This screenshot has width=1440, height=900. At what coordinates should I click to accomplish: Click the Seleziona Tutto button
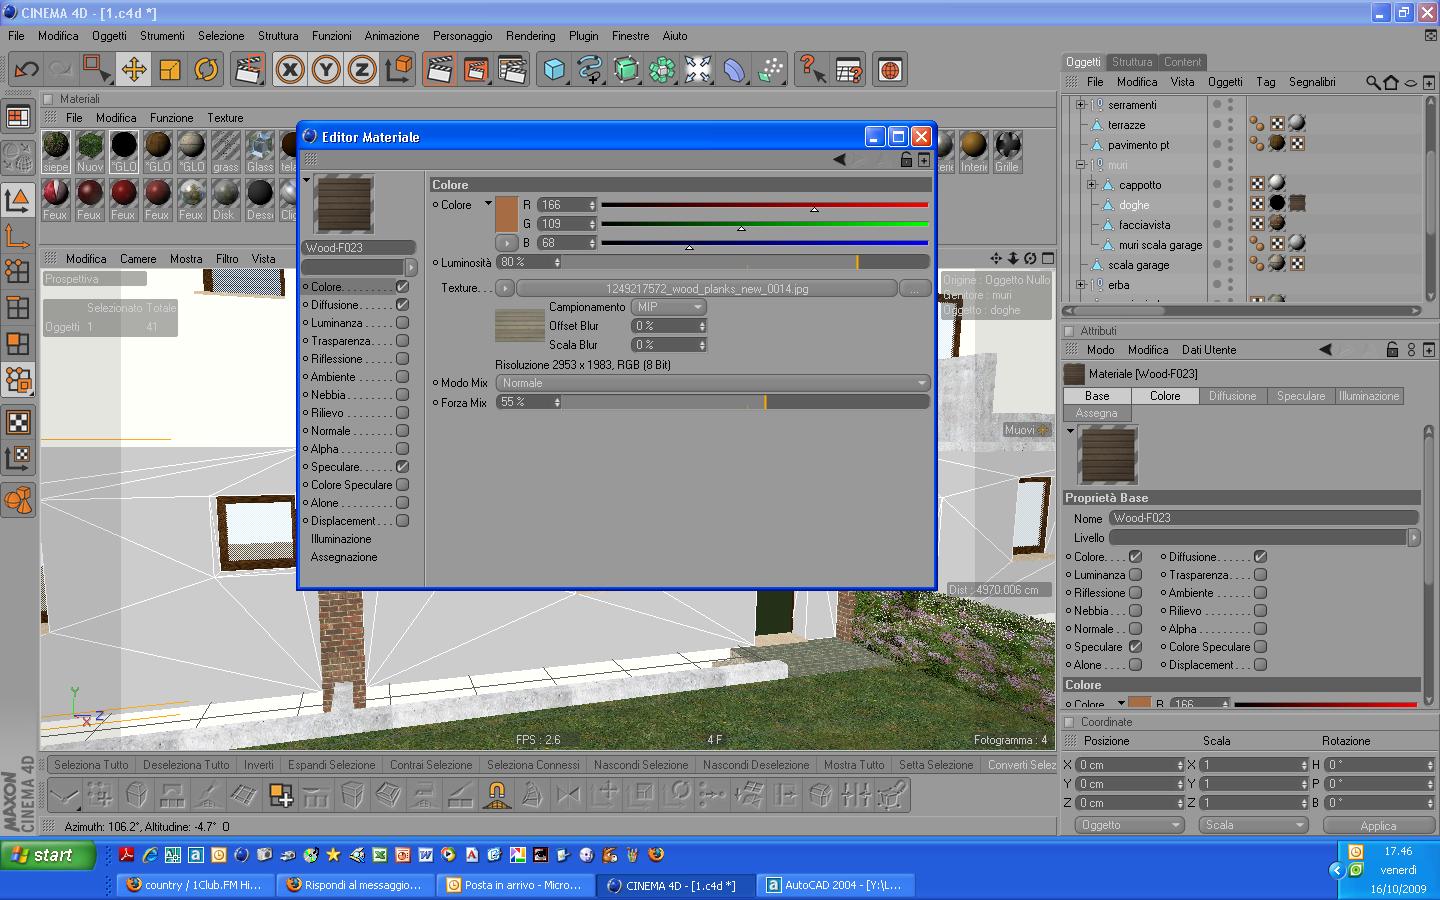[x=91, y=765]
